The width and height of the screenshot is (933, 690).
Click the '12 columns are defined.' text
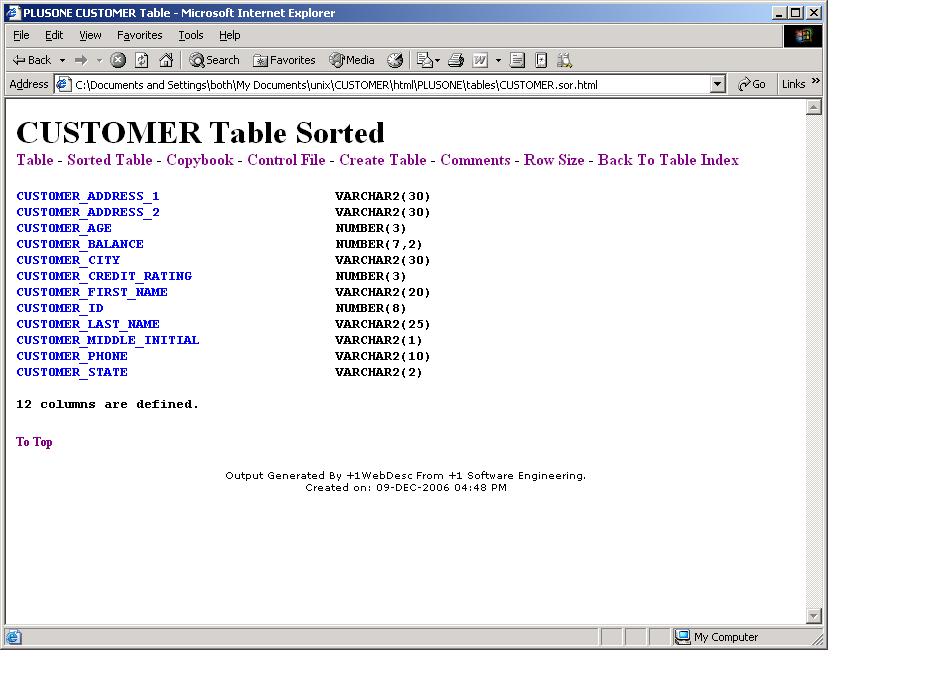pos(107,404)
